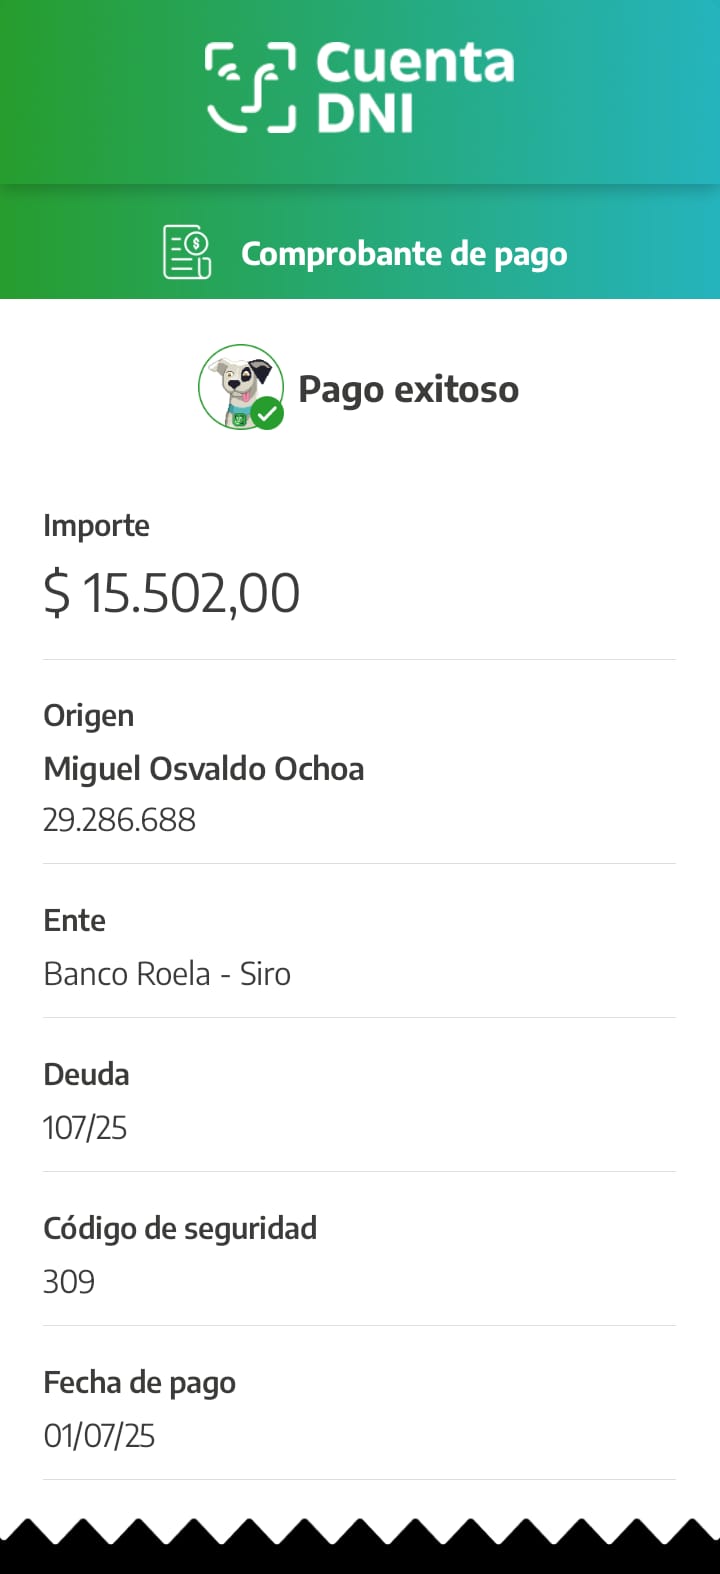Image resolution: width=720 pixels, height=1574 pixels.
Task: Click the Ente field label
Action: click(x=74, y=920)
